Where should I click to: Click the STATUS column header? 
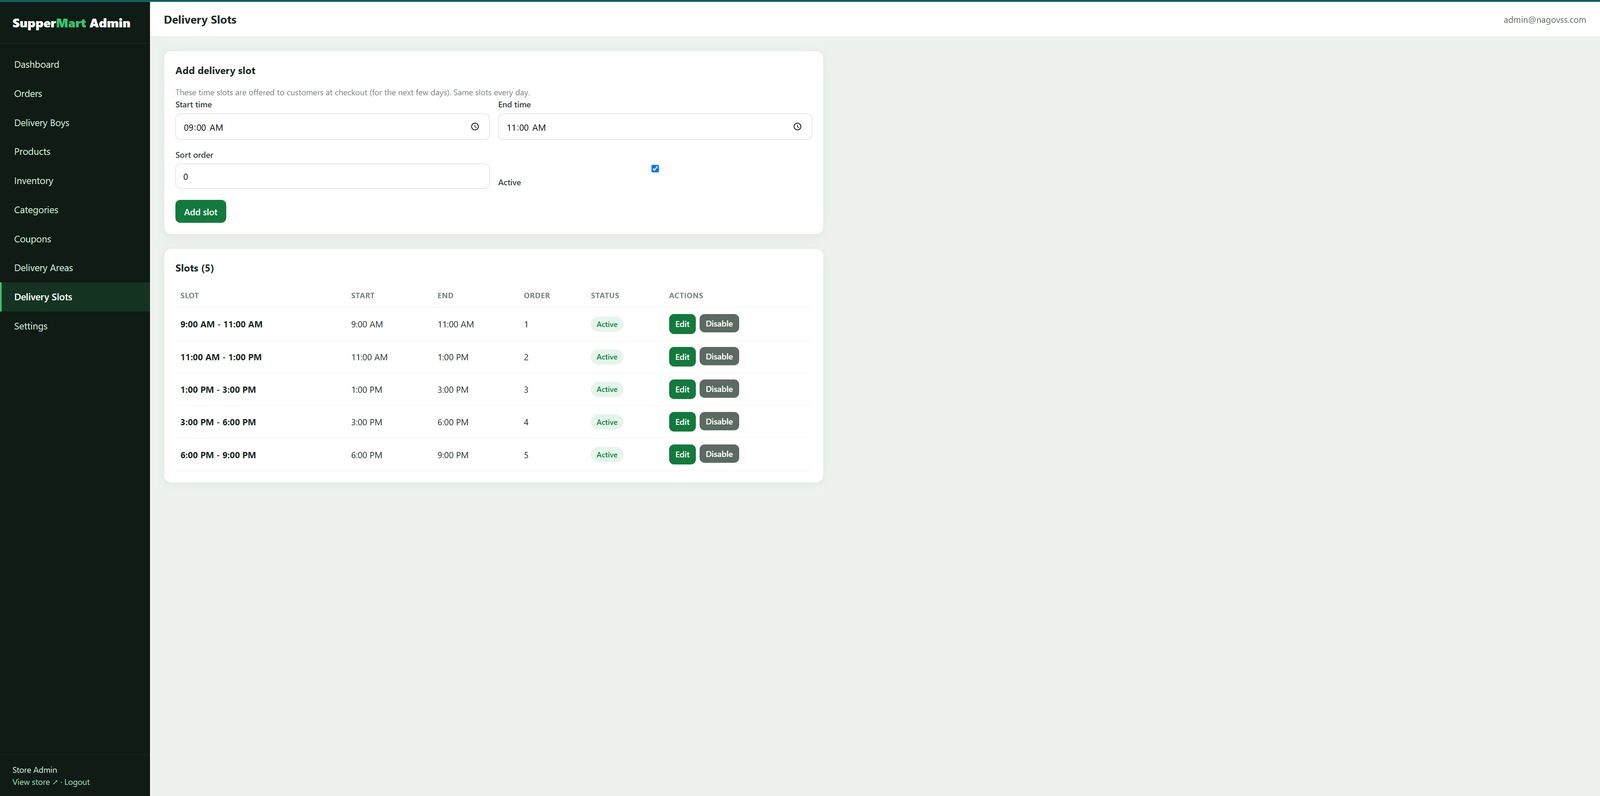(x=605, y=296)
